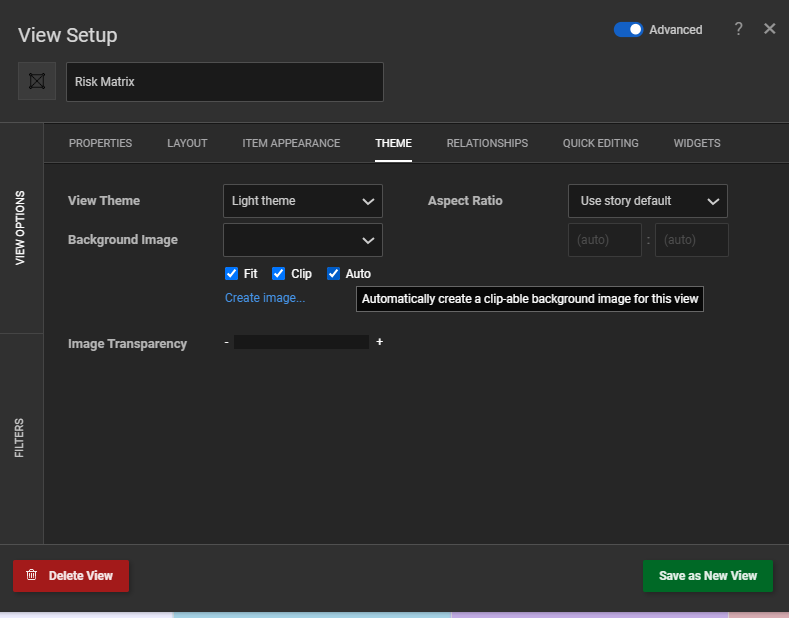Click the Background Image label

click(x=123, y=240)
